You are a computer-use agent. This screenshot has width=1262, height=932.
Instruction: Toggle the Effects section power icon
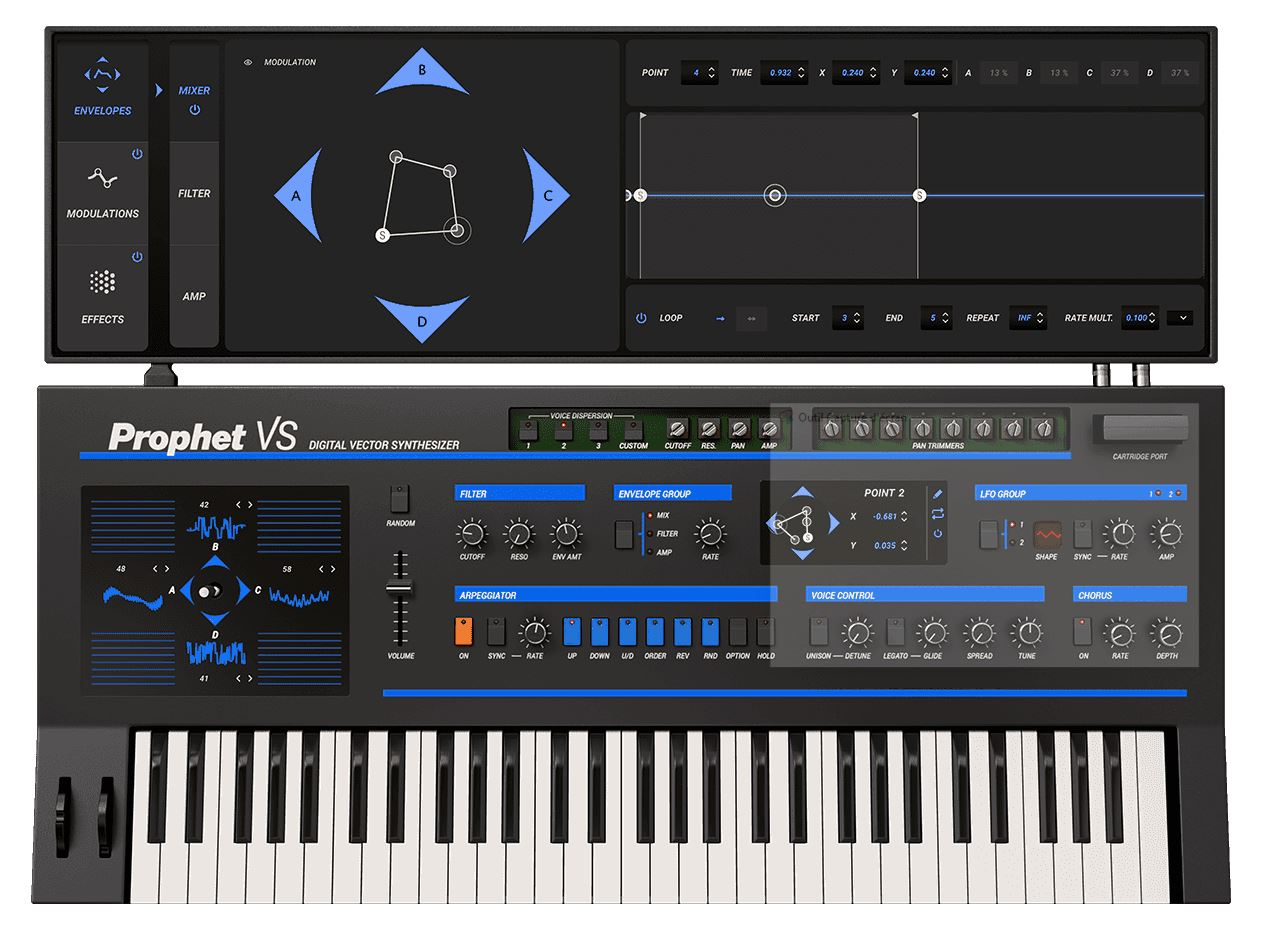[x=137, y=257]
